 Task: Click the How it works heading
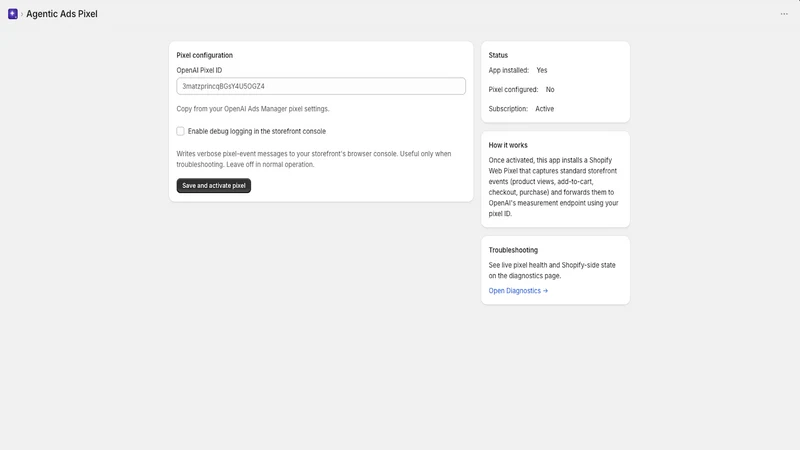tap(508, 145)
